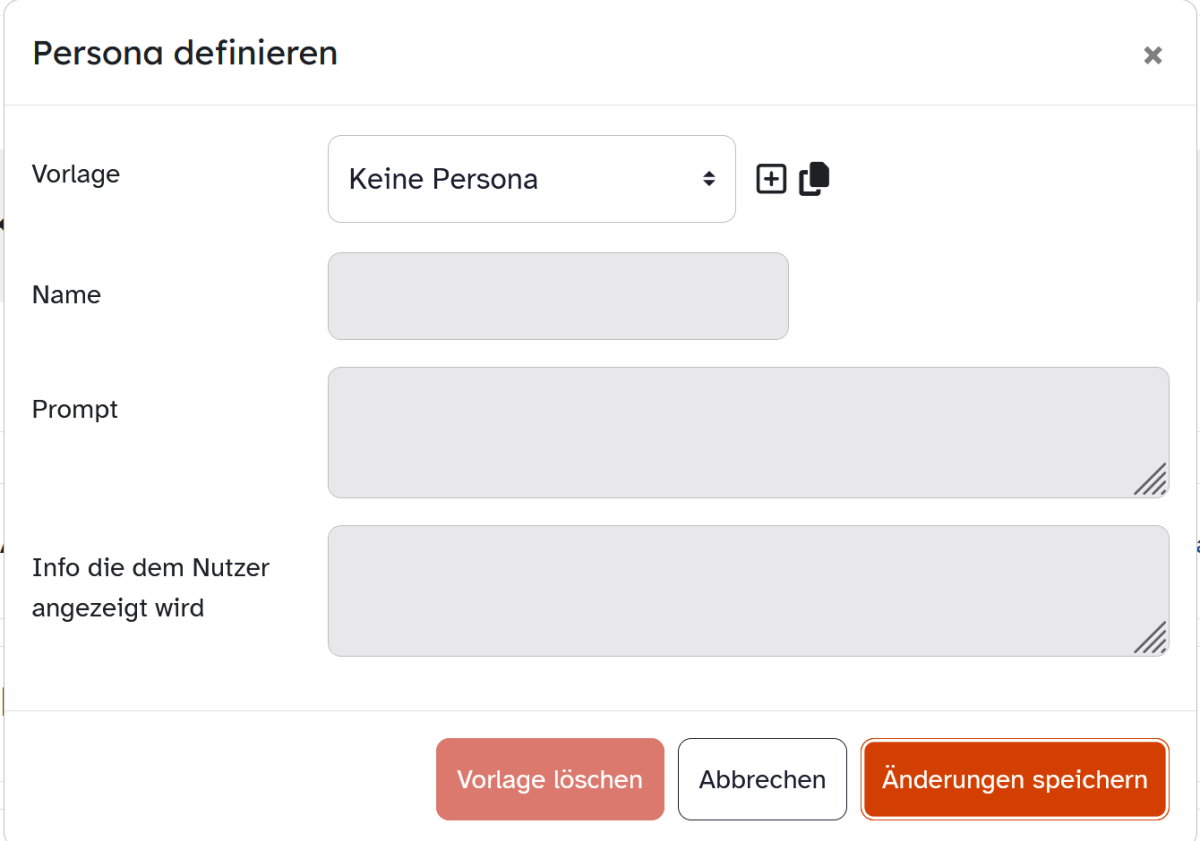Open the Vorlage dropdown
The image size is (1200, 841).
pyautogui.click(x=531, y=179)
